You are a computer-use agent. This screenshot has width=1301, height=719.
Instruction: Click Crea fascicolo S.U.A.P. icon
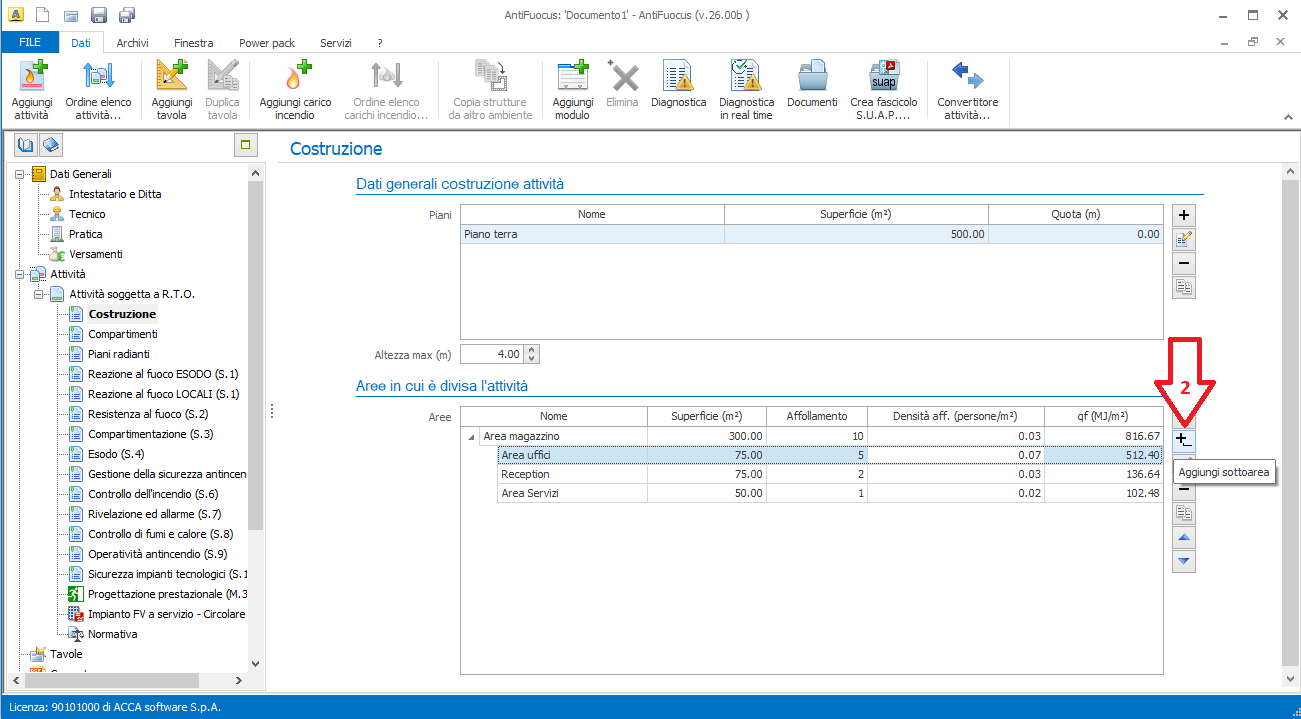pyautogui.click(x=883, y=88)
